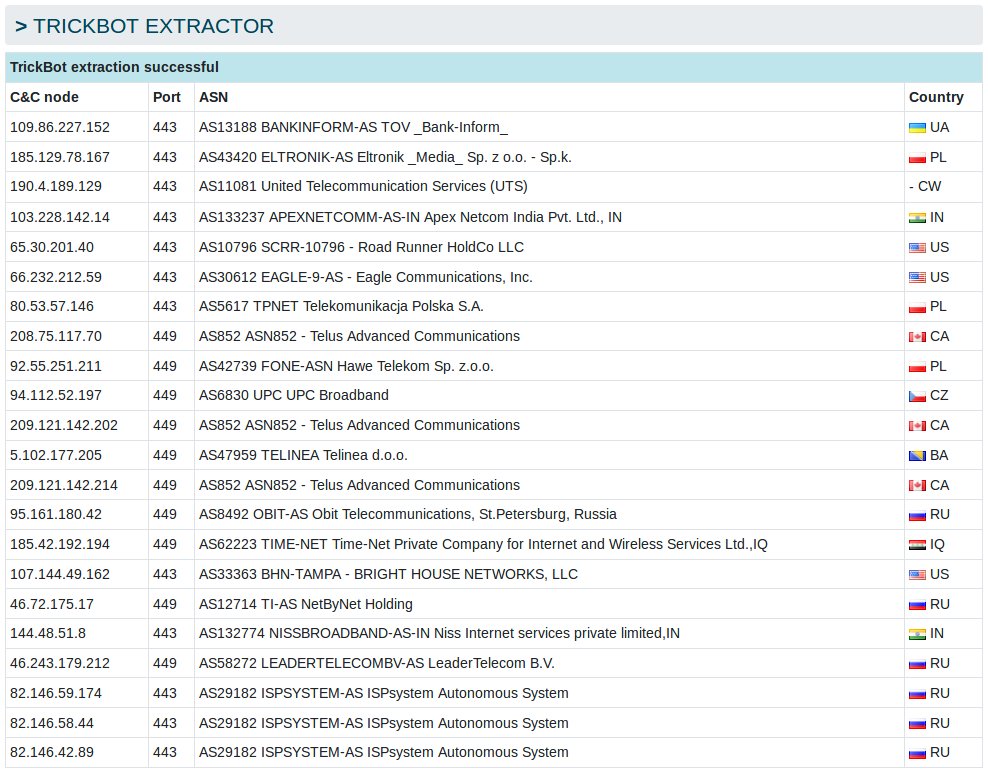Click the Poland flag in the 92.55.251.211 row
The width and height of the screenshot is (988, 771).
[x=917, y=367]
